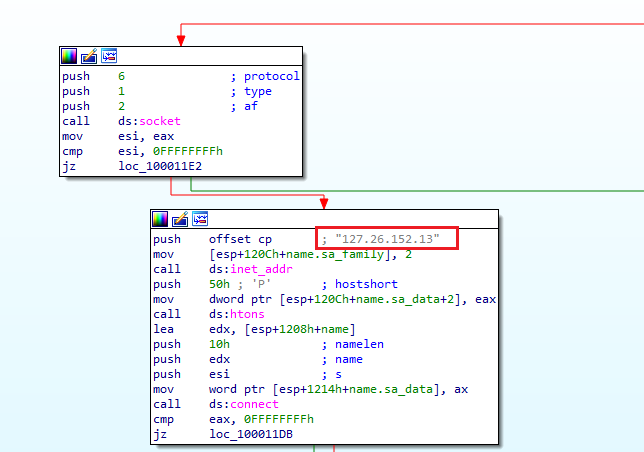Viewport: 644px width, 452px height.
Task: Select 'offset cp' operand
Action: coord(240,239)
